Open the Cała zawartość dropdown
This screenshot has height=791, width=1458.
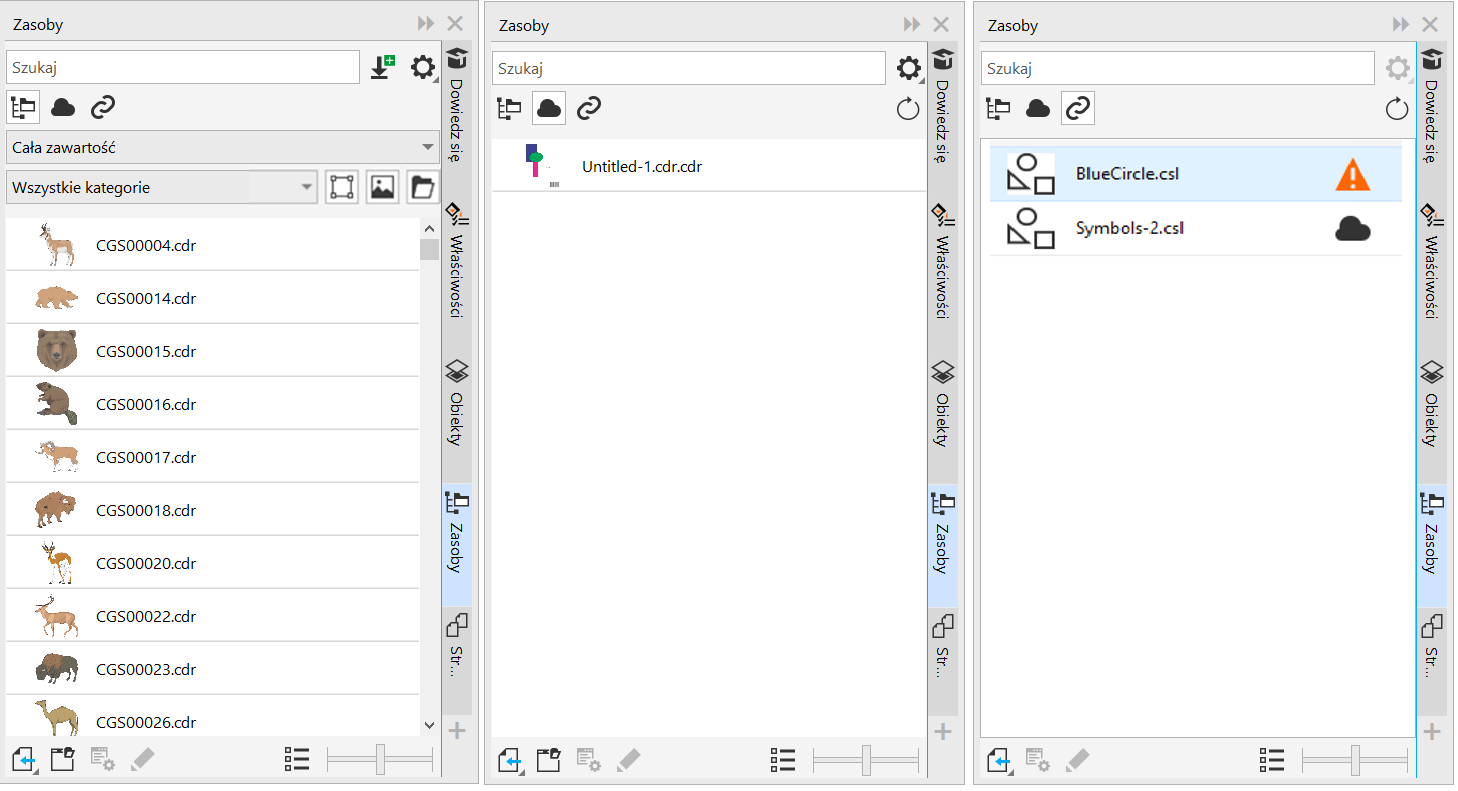click(222, 147)
